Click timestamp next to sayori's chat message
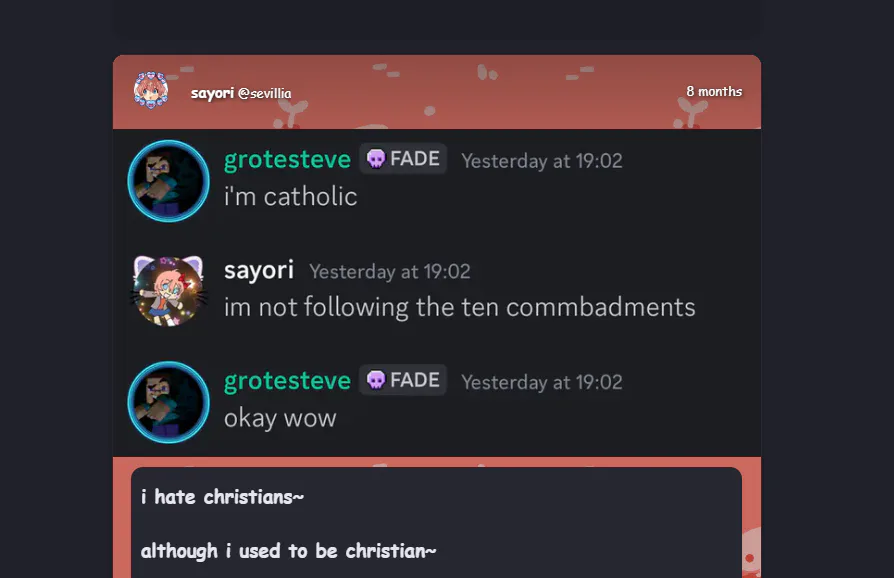Screen dimensions: 894x578 [390, 272]
